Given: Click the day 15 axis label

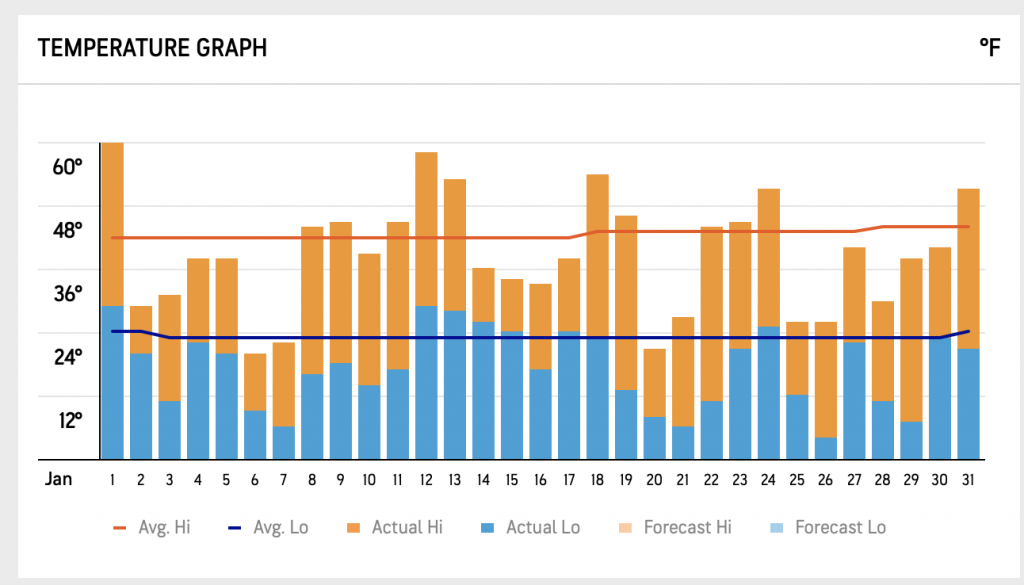Looking at the screenshot, I should click(511, 480).
